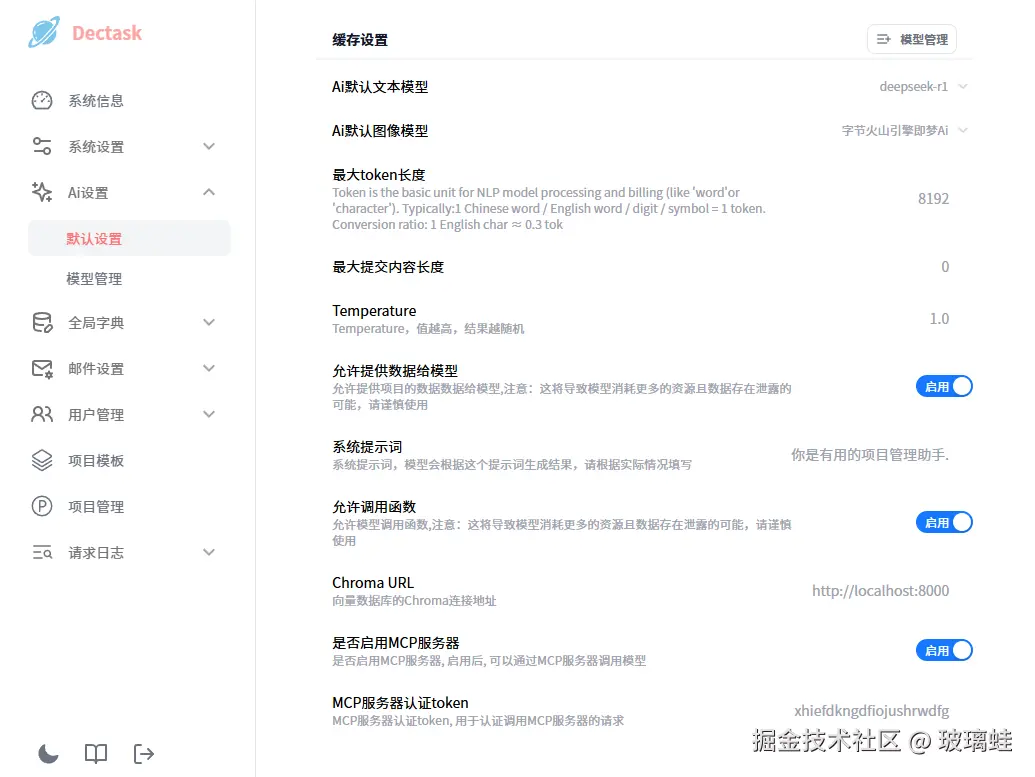The width and height of the screenshot is (1035, 777).
Task: Click the list icon inside 模型管理 button
Action: point(883,40)
